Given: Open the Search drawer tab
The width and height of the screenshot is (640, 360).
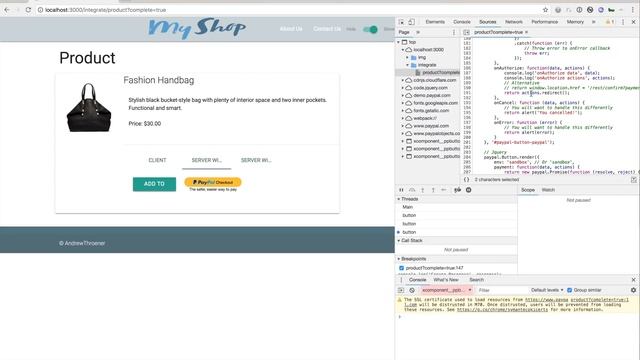Looking at the screenshot, I should tap(476, 280).
